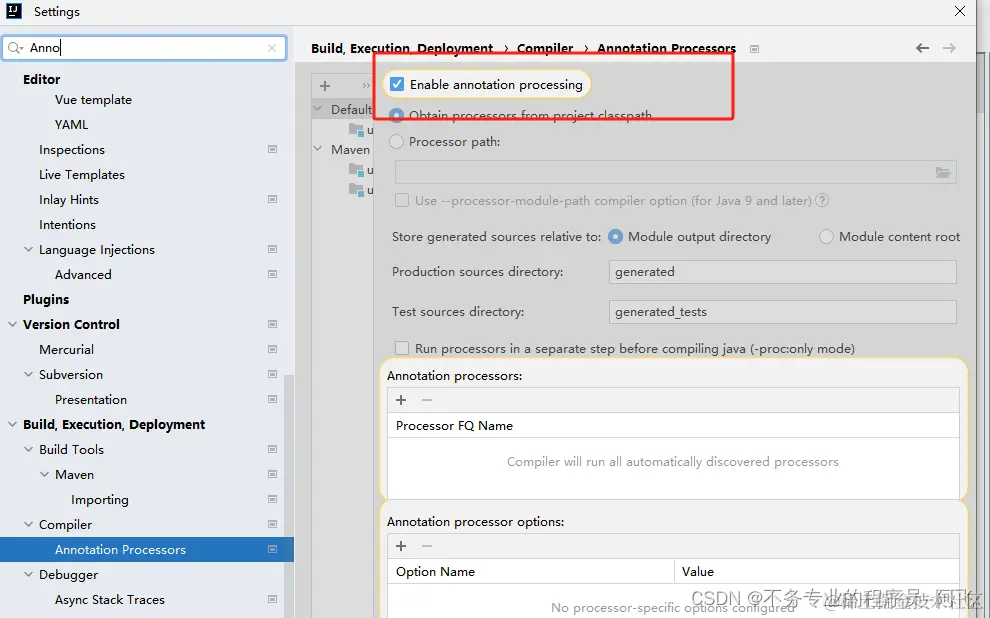Collapse the Build Tools node
990x618 pixels.
click(x=28, y=449)
